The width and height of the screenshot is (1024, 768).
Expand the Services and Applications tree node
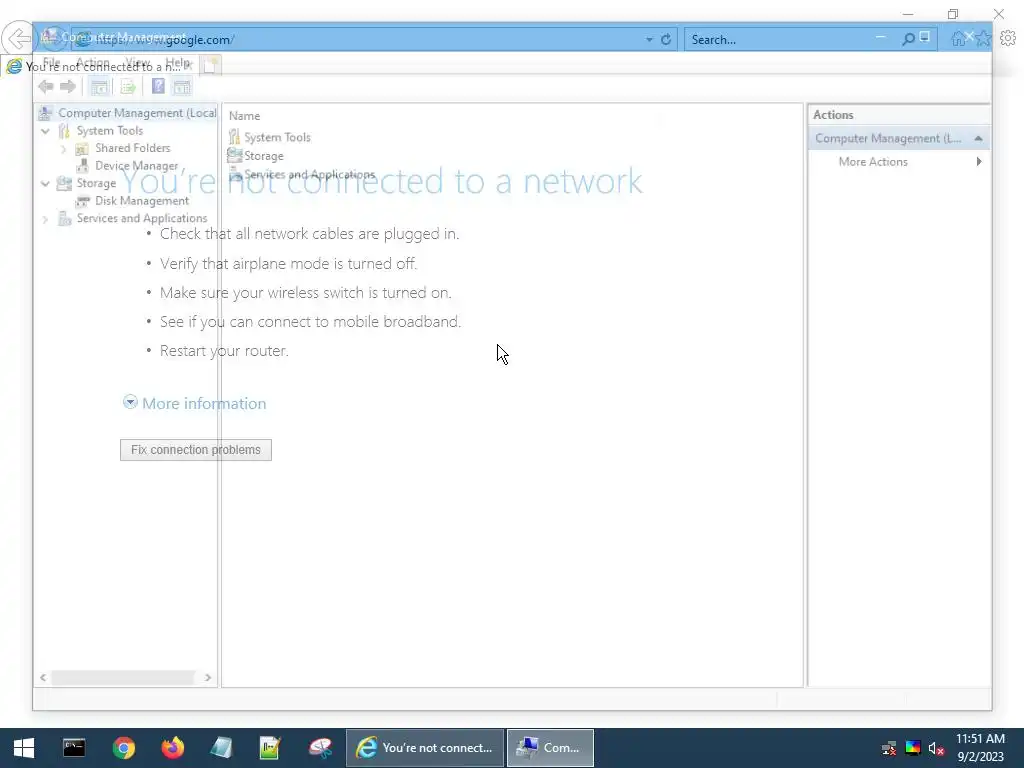(x=45, y=219)
